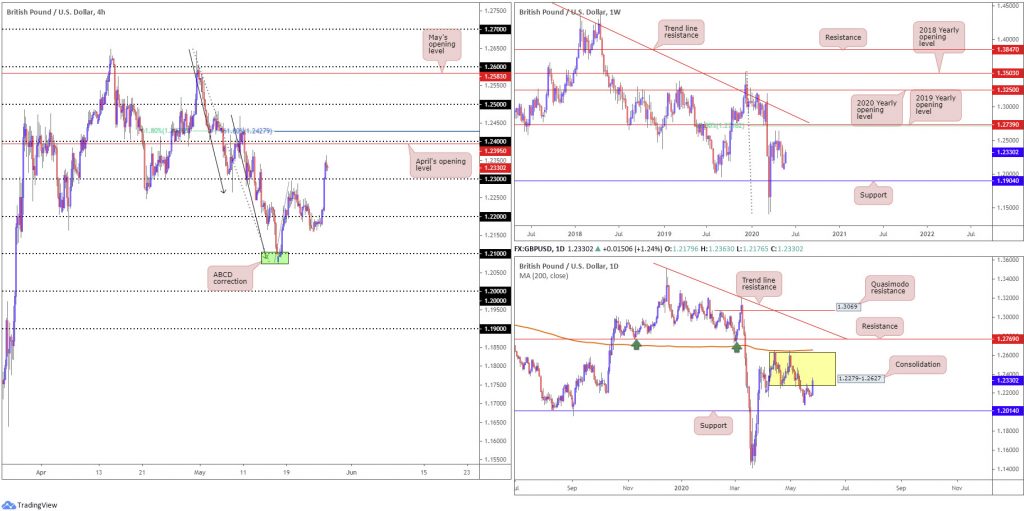This screenshot has height=511, width=1024.
Task: Click current price 1.23302 tag on daily chart
Action: (1006, 380)
